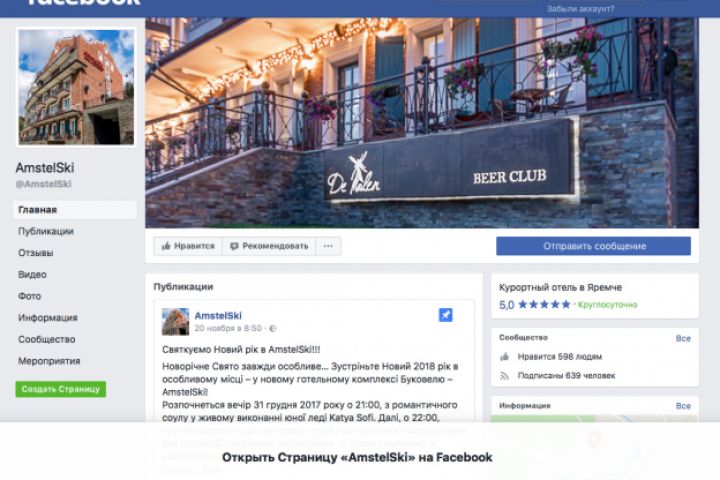Screen dimensions: 720x480
Task: Click the Забыли аккаунт? link
Action: (580, 9)
